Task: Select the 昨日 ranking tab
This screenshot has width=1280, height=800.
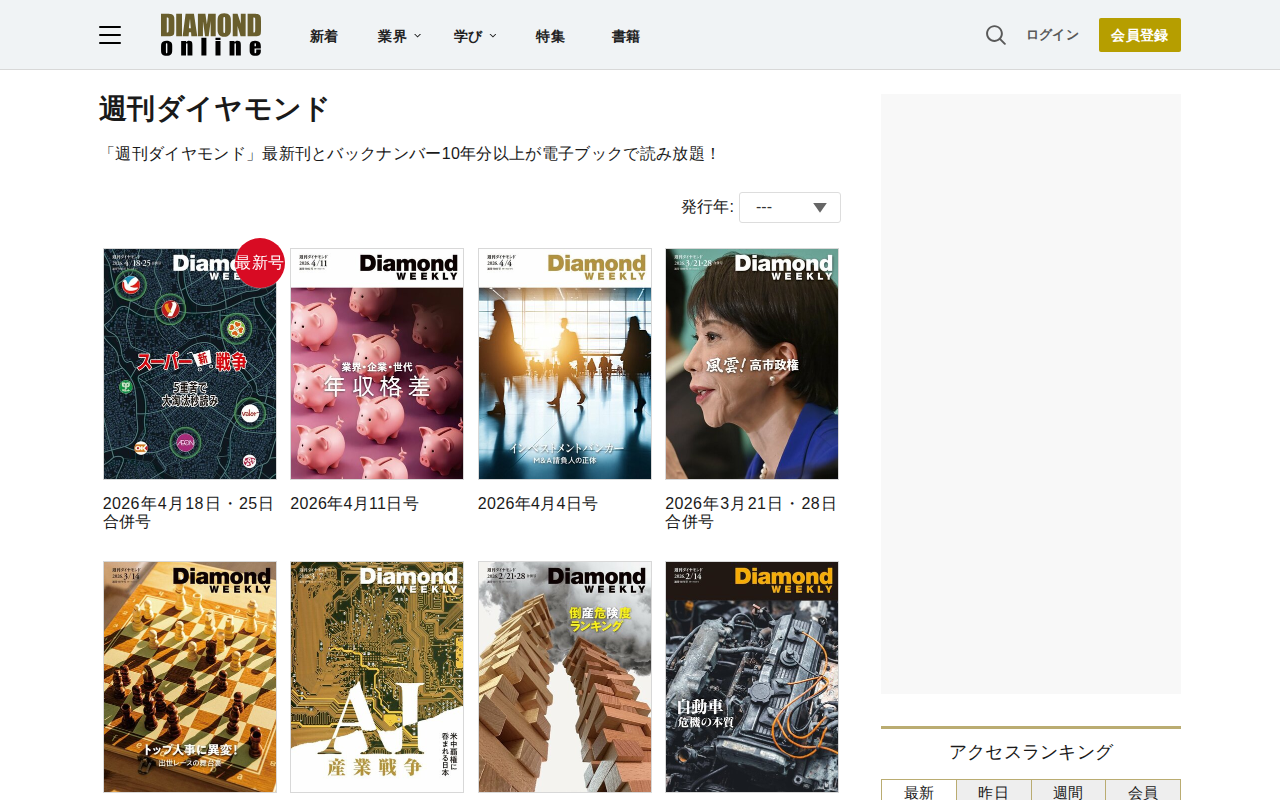Action: (994, 791)
